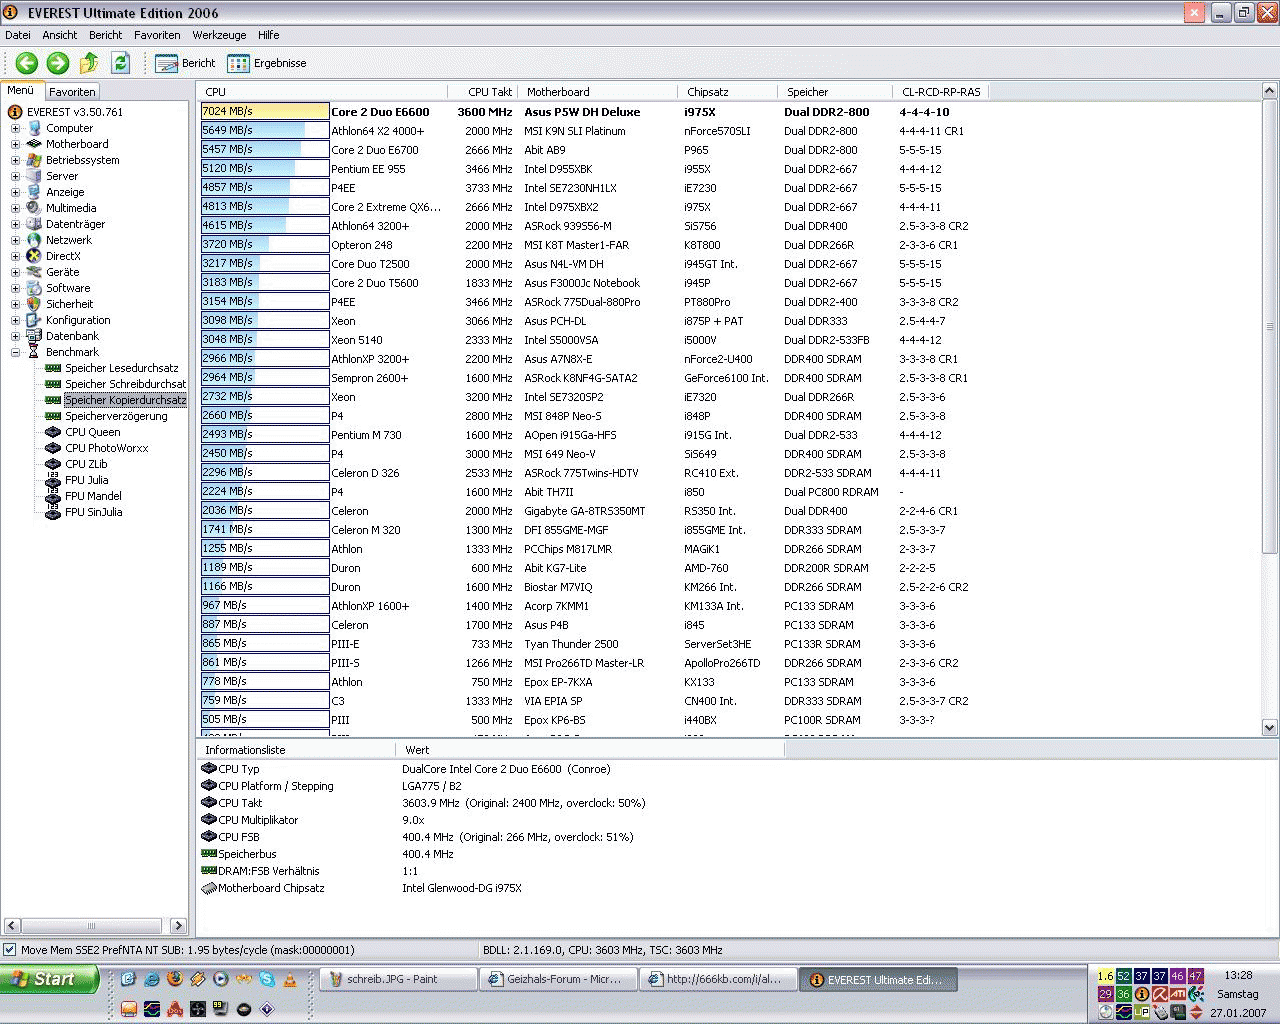Select the Anzeige tree icon
The image size is (1280, 1024).
click(x=34, y=192)
